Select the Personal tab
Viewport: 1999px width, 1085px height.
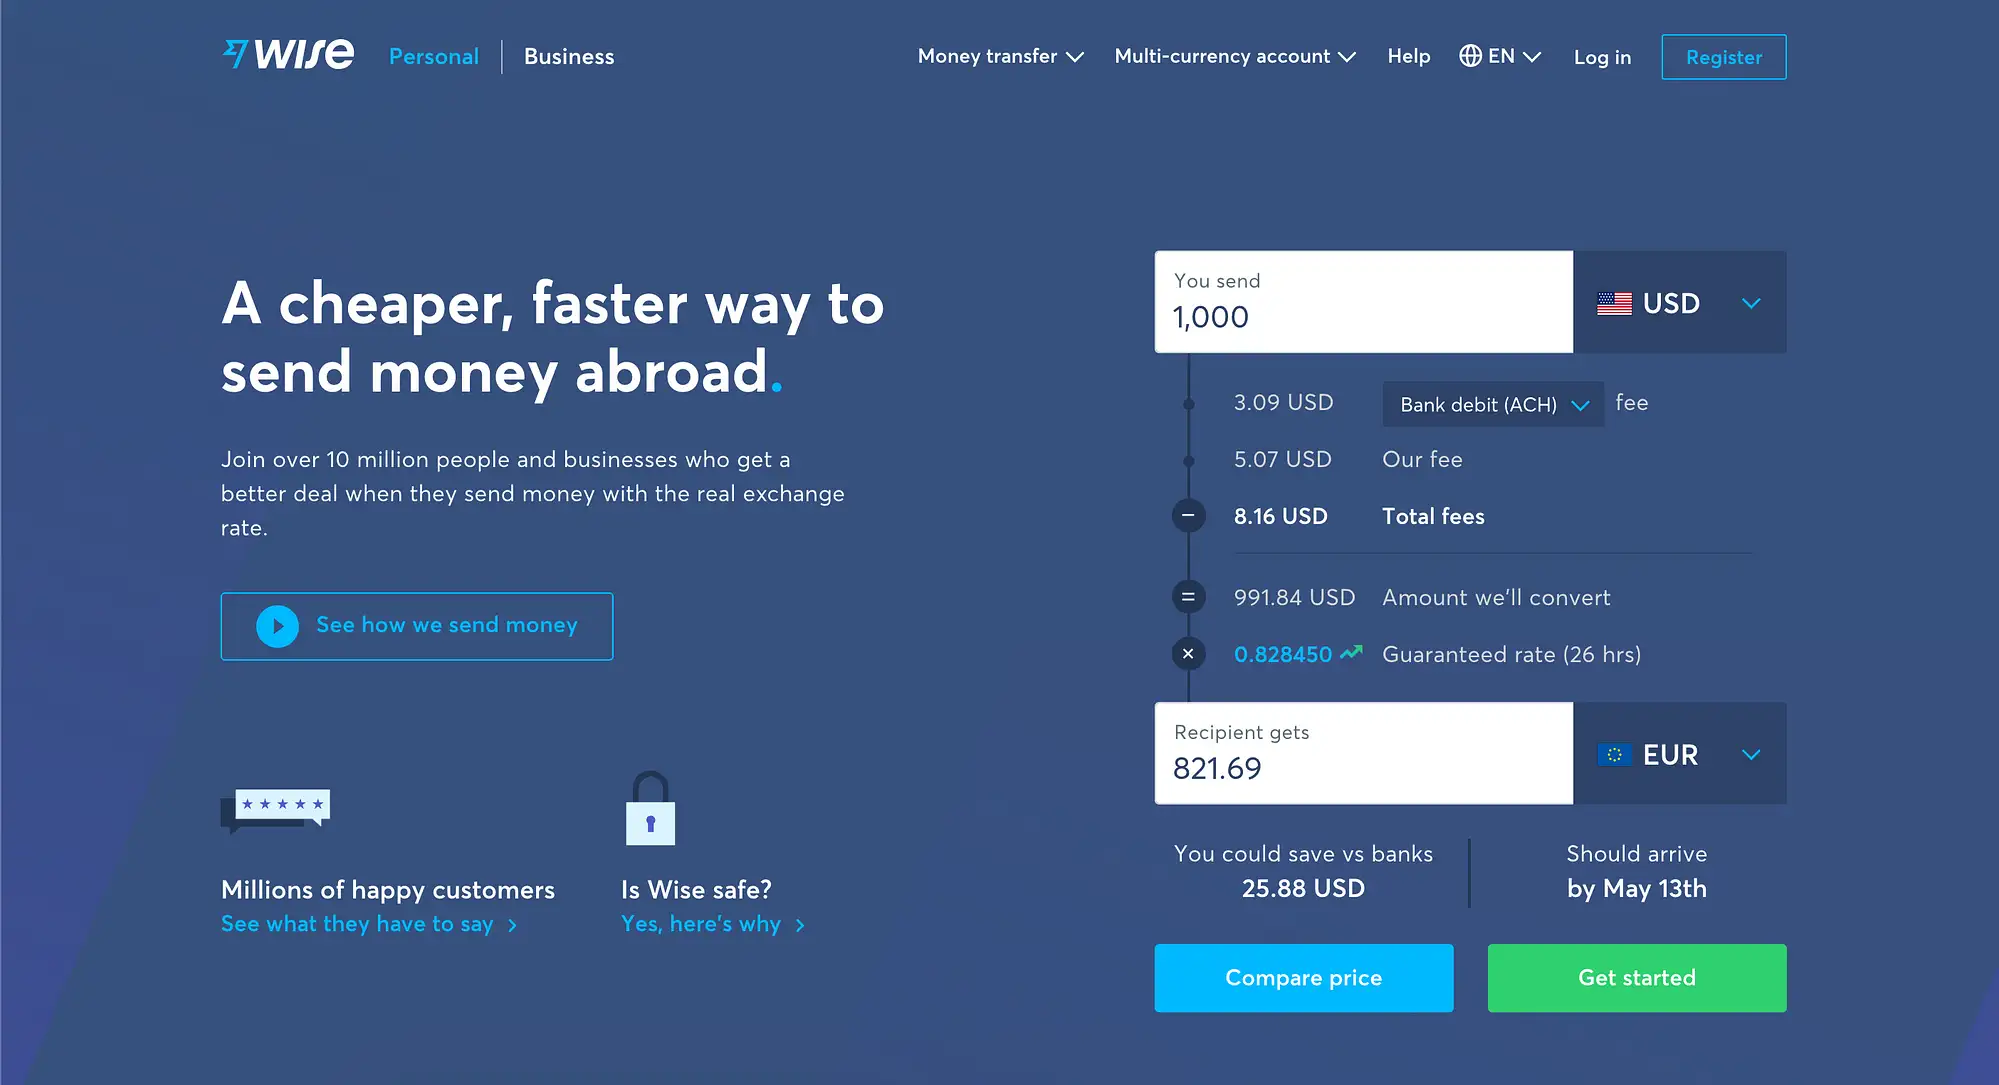433,56
